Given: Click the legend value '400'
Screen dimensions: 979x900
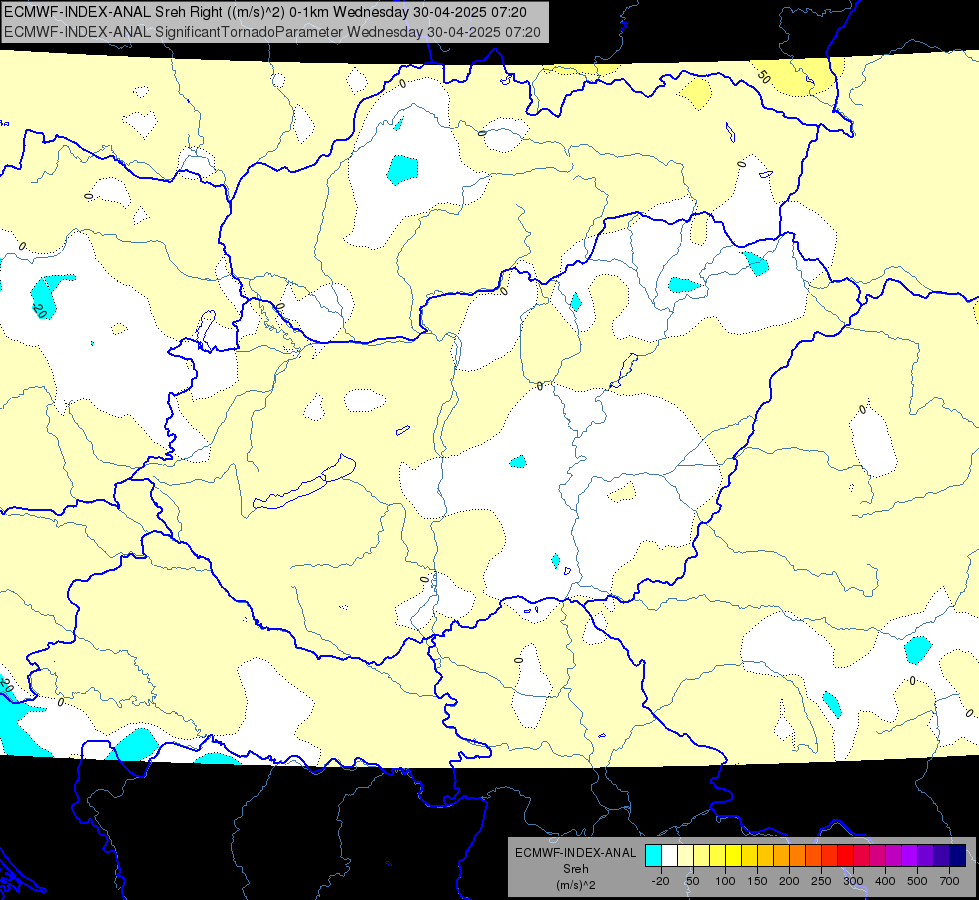Looking at the screenshot, I should click(x=885, y=881).
